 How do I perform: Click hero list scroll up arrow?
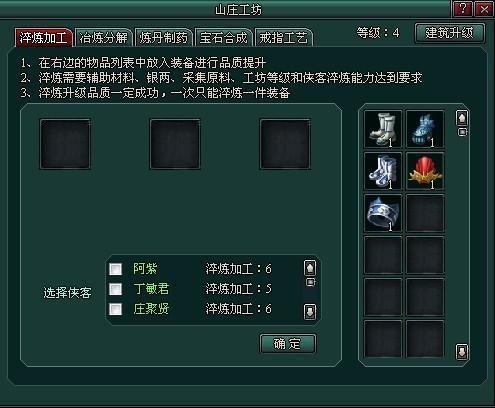click(x=310, y=268)
